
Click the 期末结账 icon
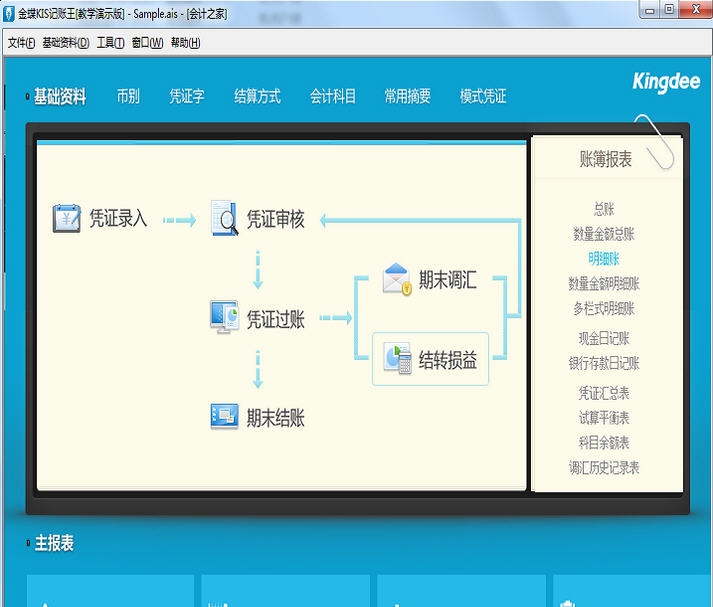(x=225, y=416)
